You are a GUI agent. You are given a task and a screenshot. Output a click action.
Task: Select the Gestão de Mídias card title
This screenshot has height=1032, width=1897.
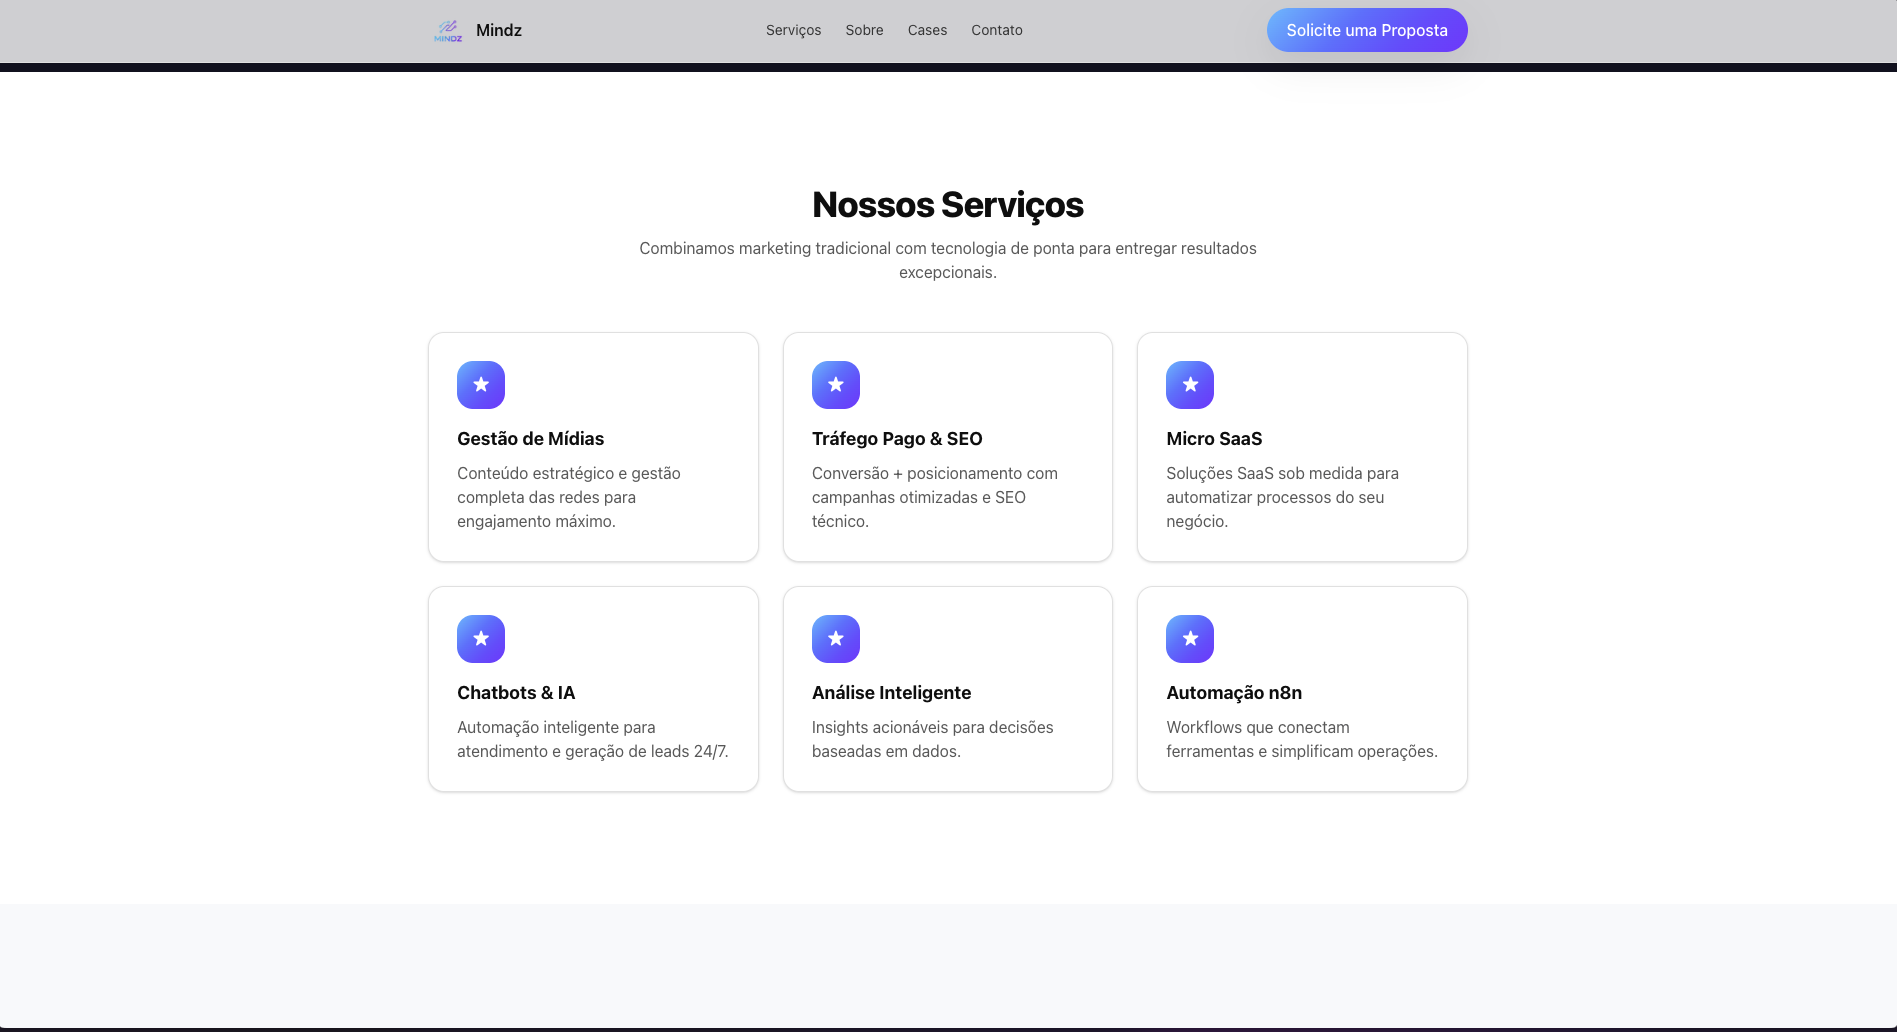tap(531, 439)
